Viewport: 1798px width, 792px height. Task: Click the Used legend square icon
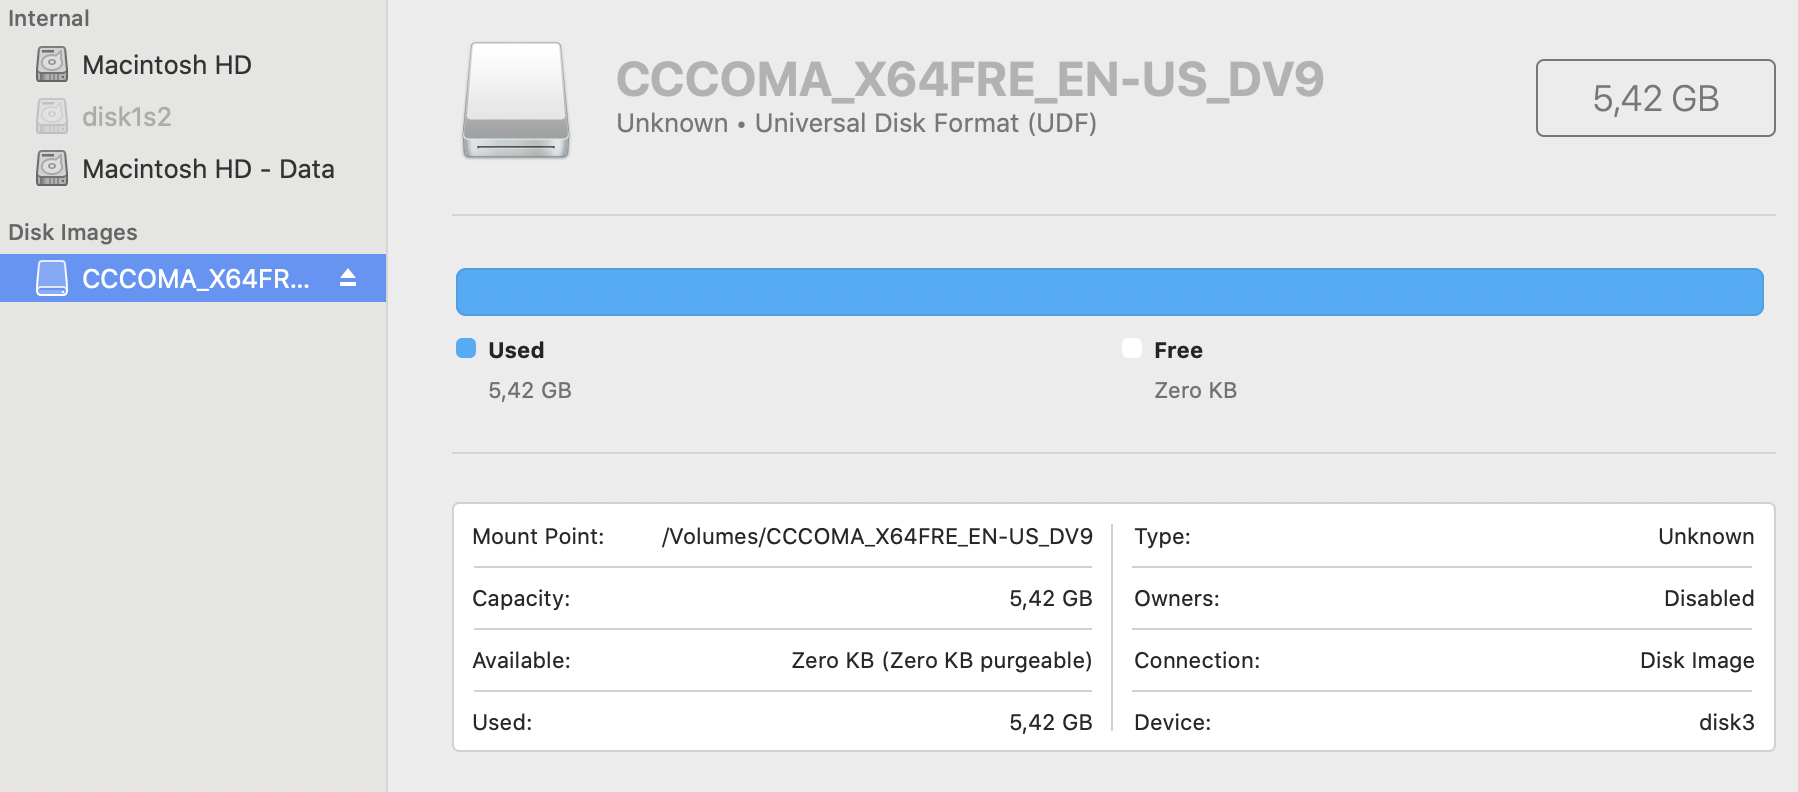point(466,348)
